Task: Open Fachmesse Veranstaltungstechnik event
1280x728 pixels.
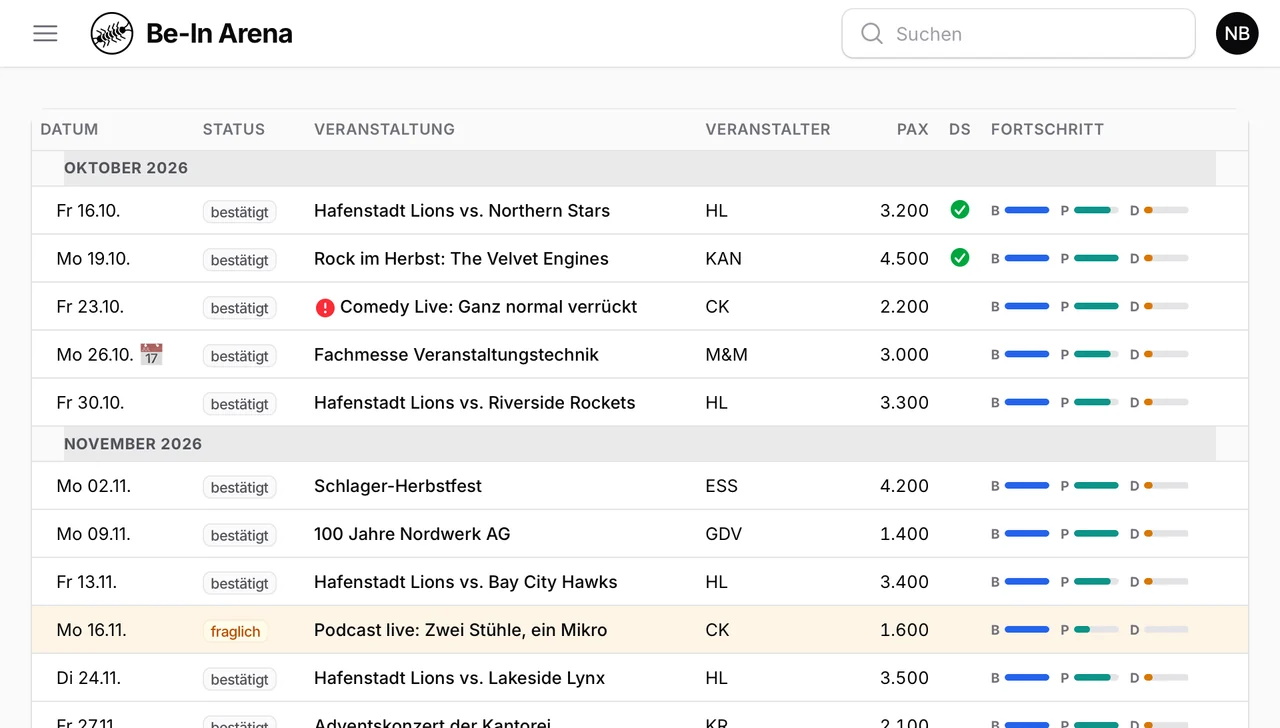Action: (x=456, y=354)
